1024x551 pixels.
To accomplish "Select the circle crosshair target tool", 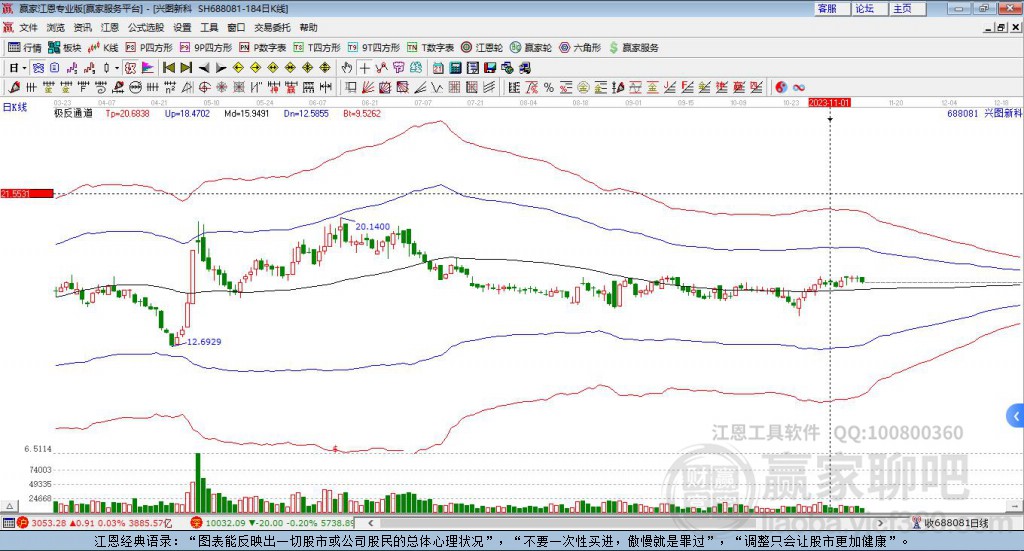I will coord(204,87).
